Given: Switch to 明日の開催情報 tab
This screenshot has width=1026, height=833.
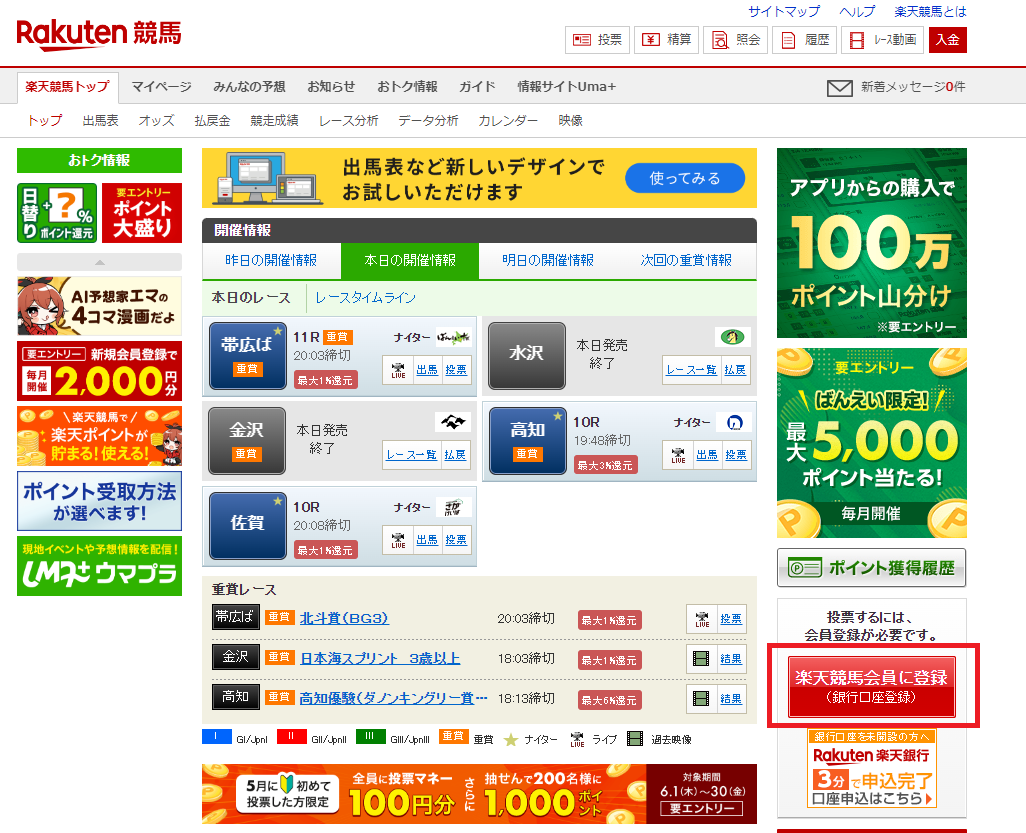Looking at the screenshot, I should [x=548, y=260].
